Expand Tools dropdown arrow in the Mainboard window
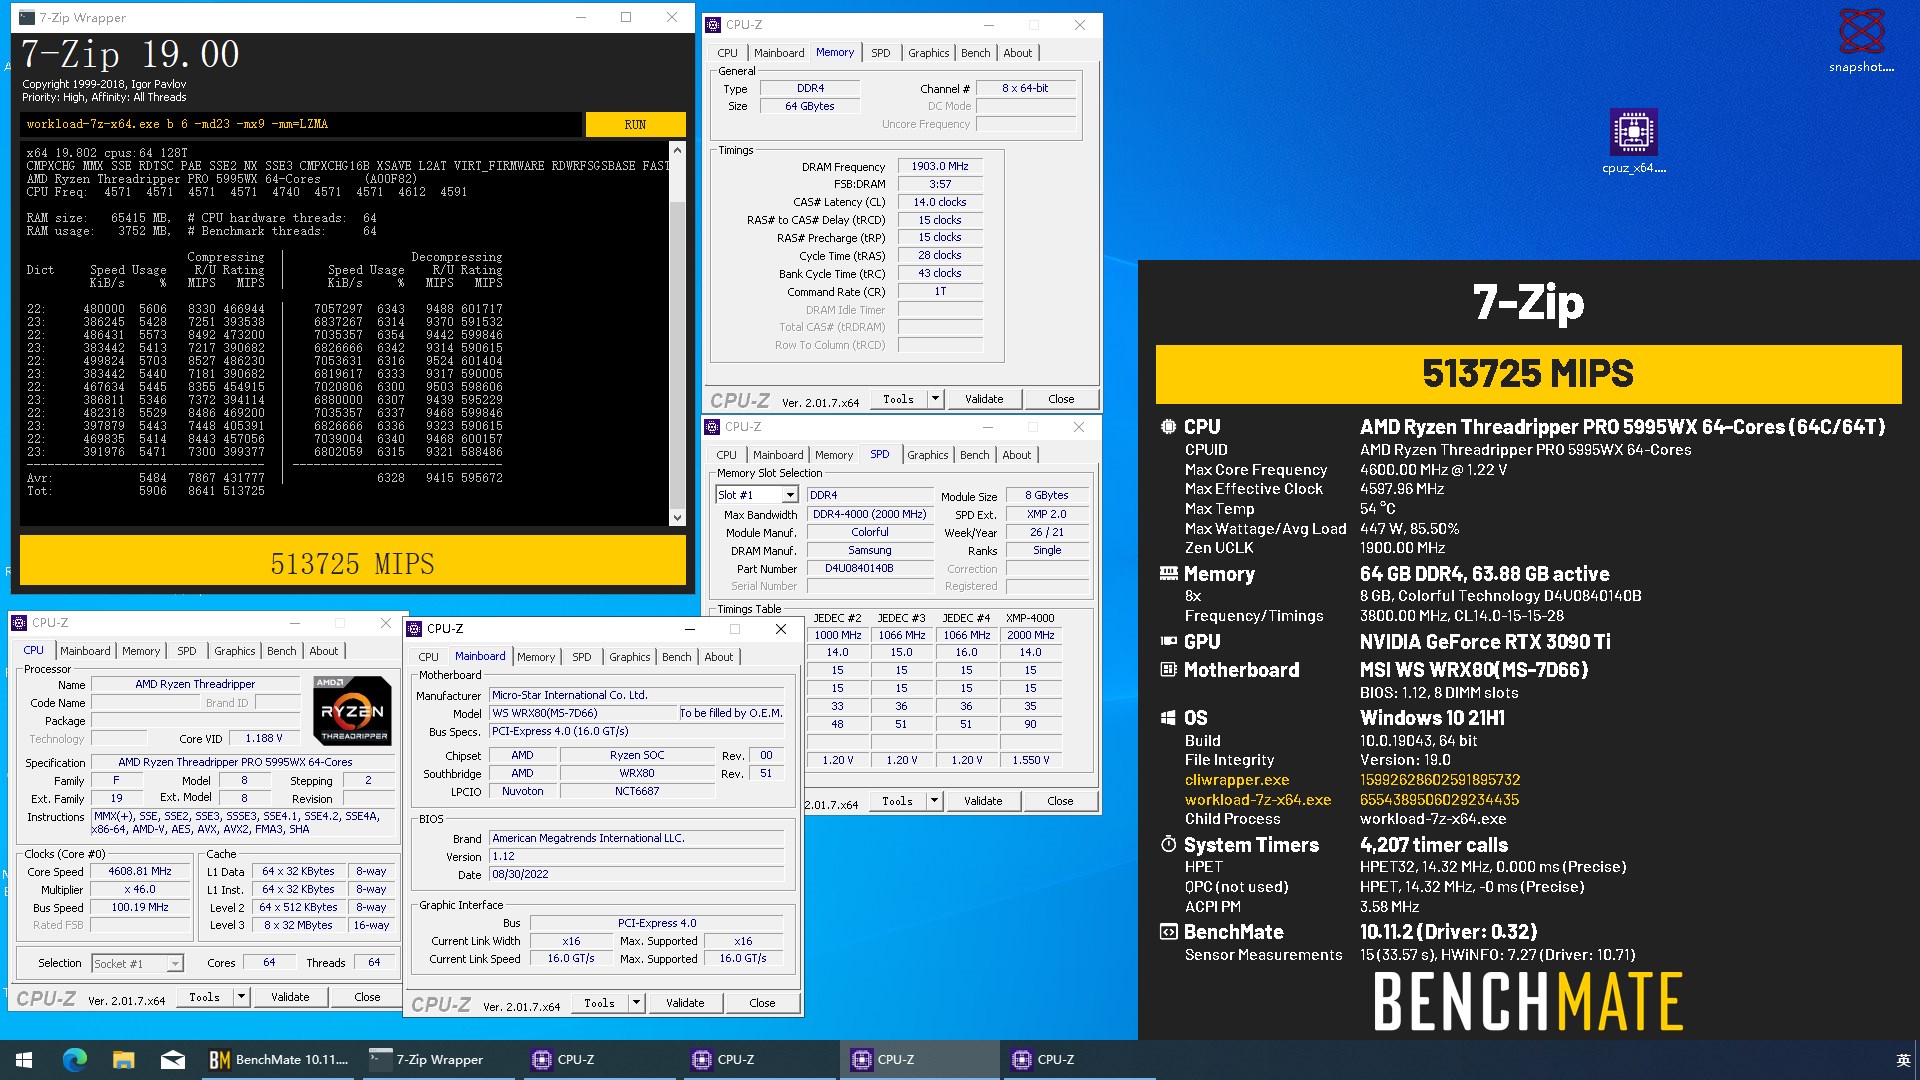This screenshot has width=1920, height=1080. pos(636,1003)
